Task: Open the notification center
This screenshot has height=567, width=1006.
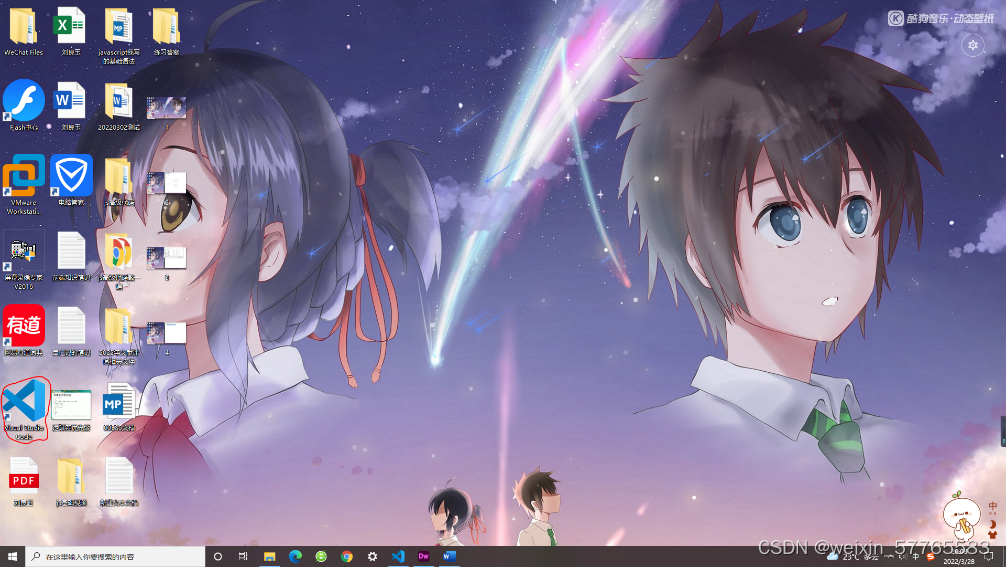Action: click(990, 556)
